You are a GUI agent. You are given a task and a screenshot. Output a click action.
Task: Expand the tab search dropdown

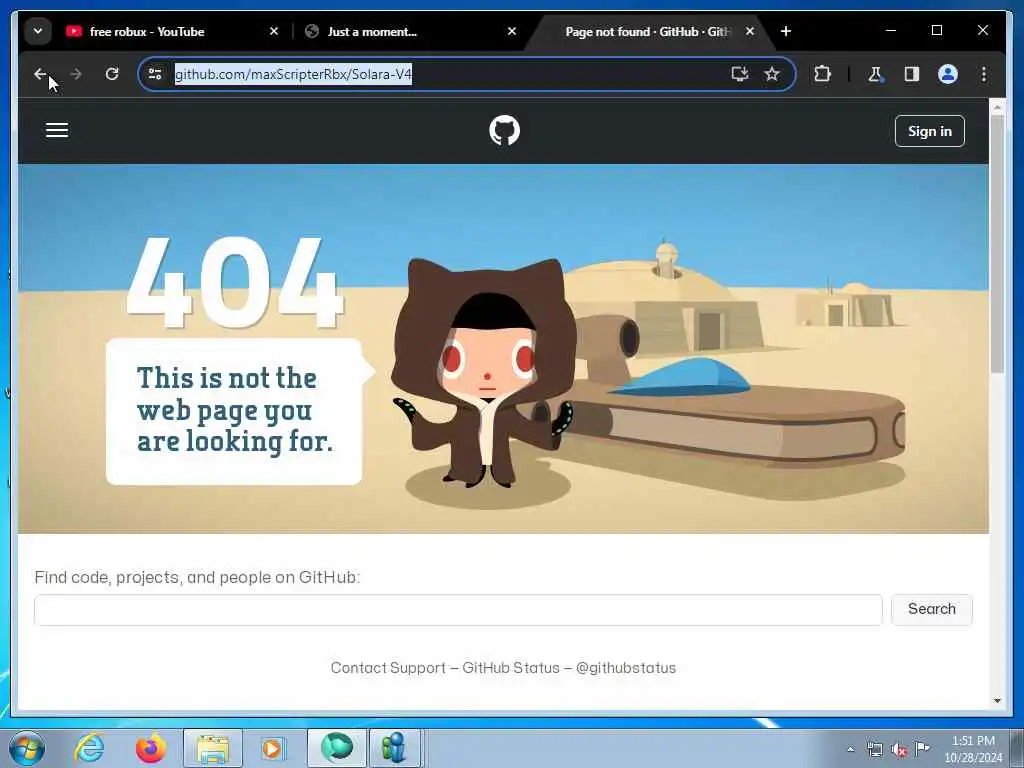click(x=38, y=31)
